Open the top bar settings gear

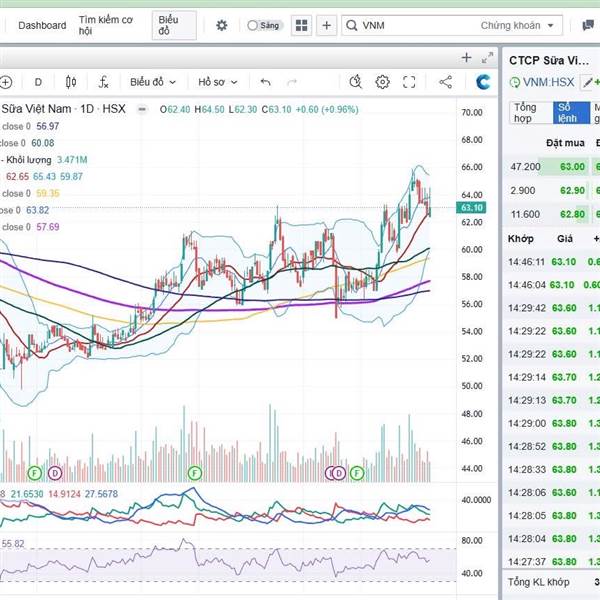click(222, 26)
